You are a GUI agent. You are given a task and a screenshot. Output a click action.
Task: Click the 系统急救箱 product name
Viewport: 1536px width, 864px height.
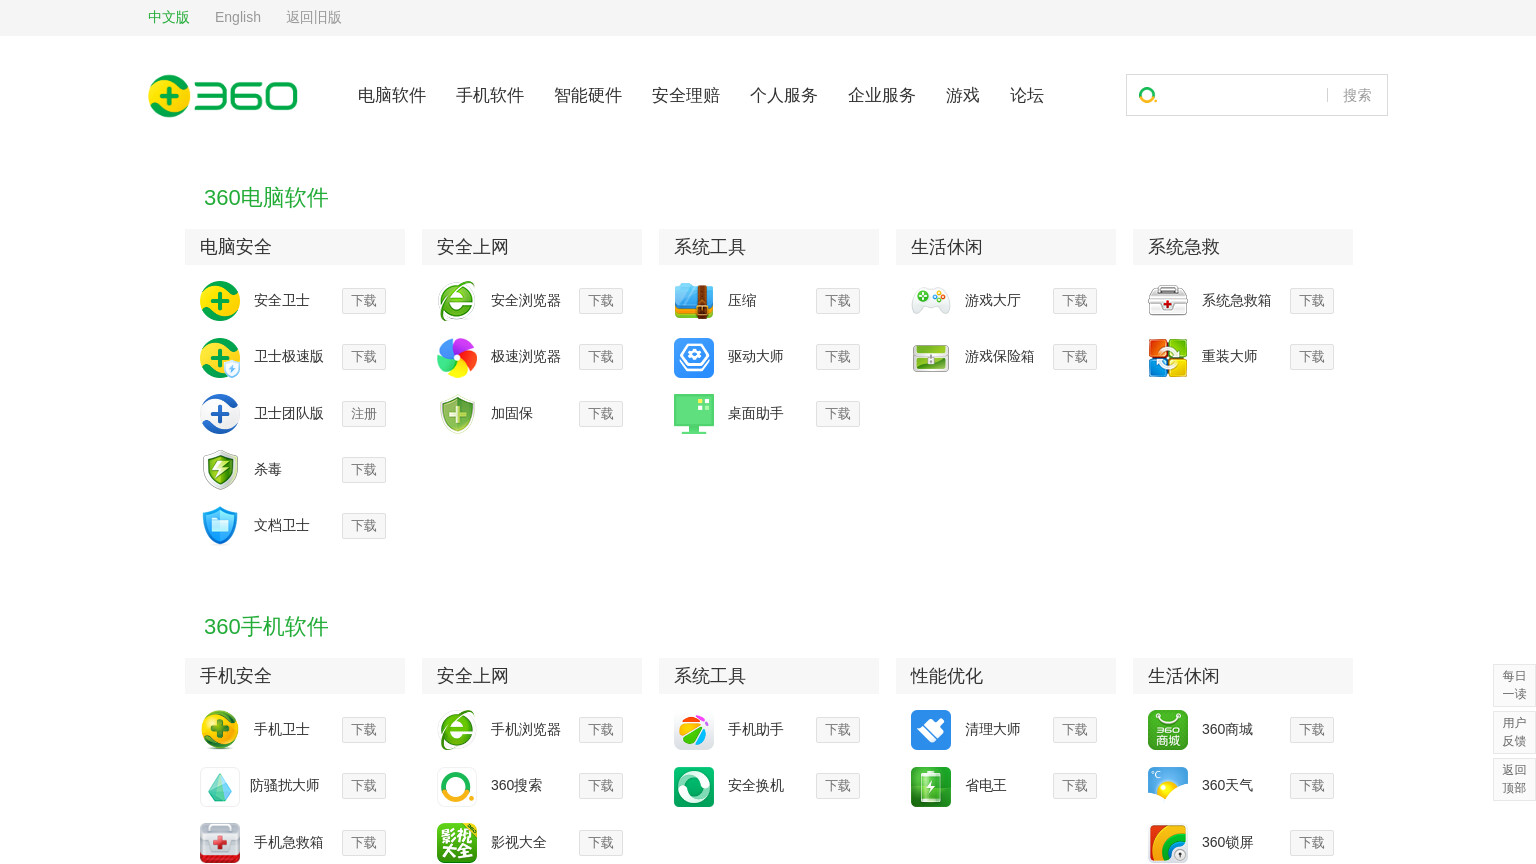tap(1237, 301)
